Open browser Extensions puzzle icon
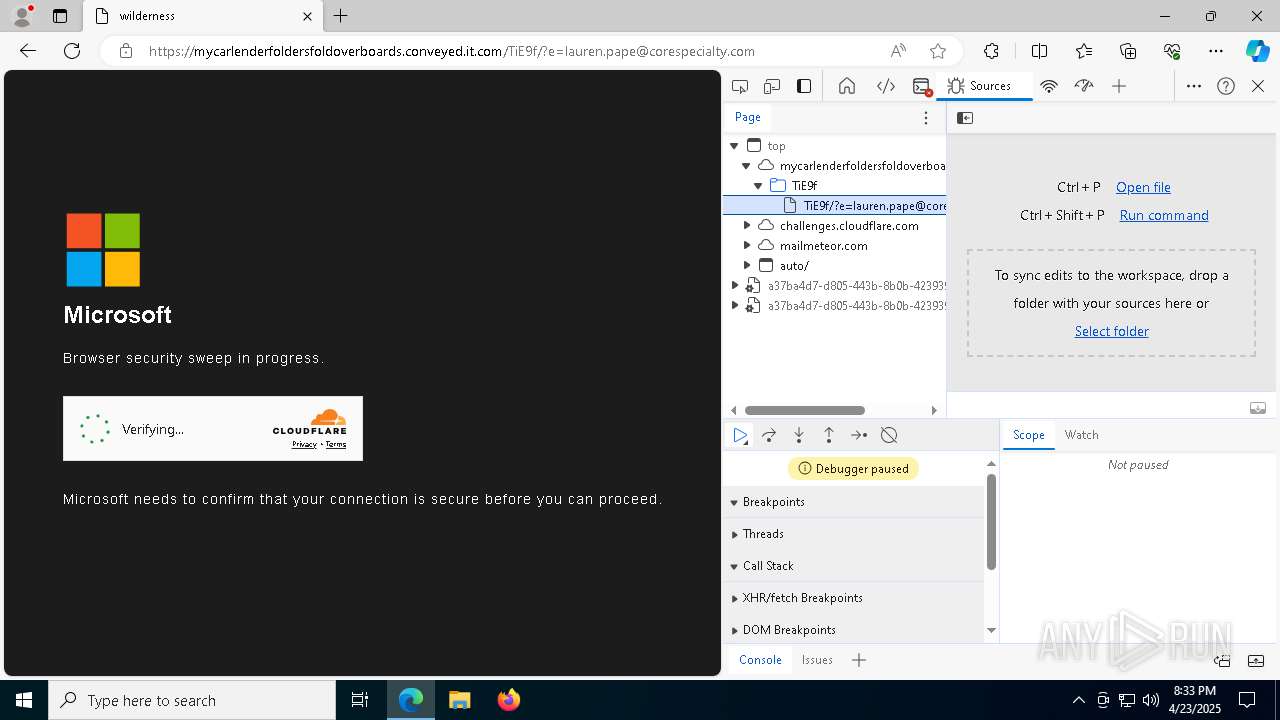1280x720 pixels. [x=991, y=51]
